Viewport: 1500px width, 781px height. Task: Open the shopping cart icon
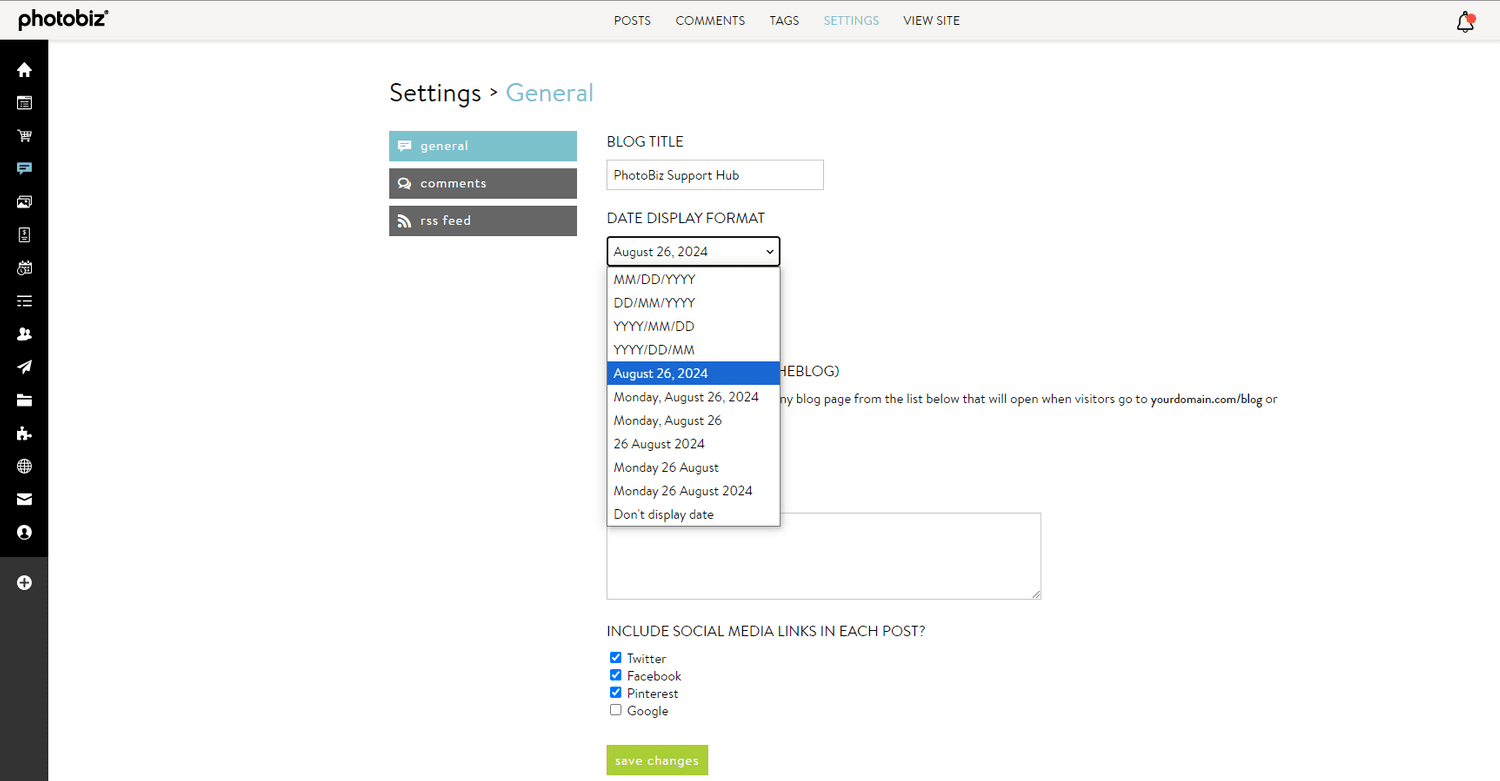24,136
